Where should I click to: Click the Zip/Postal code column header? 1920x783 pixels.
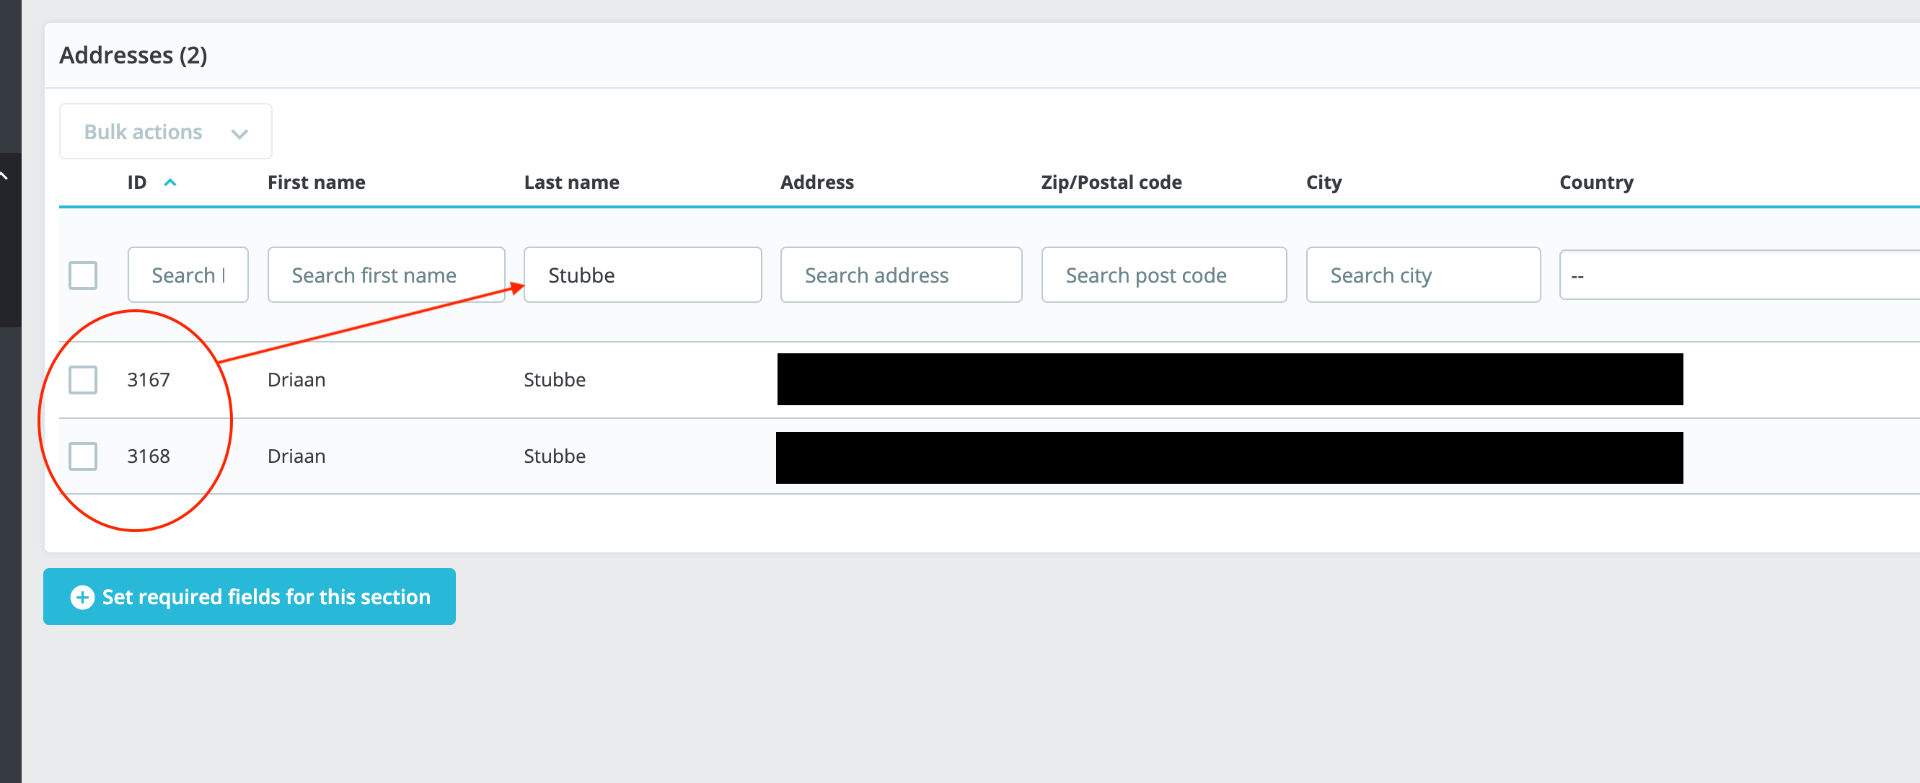point(1111,182)
